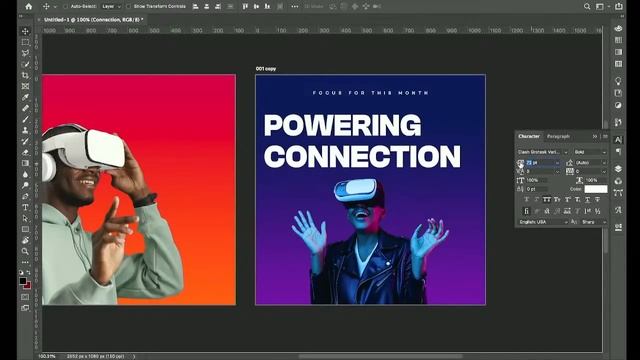Screen dimensions: 640x360
Task: Select the Gradient tool
Action: (x=25, y=163)
